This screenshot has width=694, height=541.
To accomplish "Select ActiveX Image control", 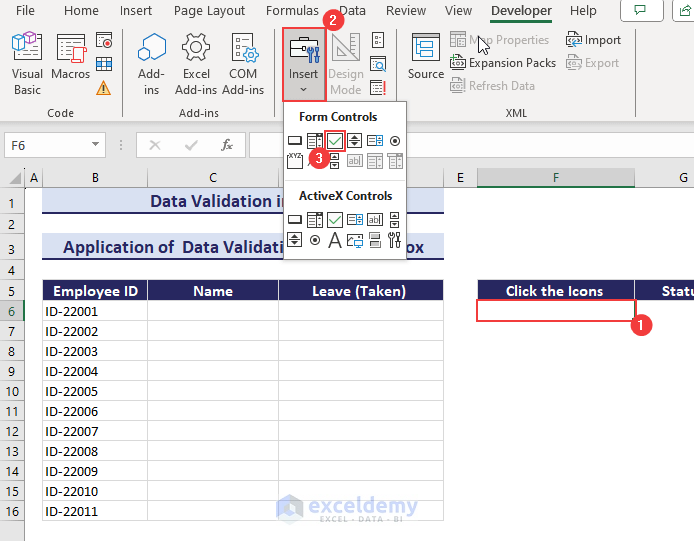I will (355, 240).
